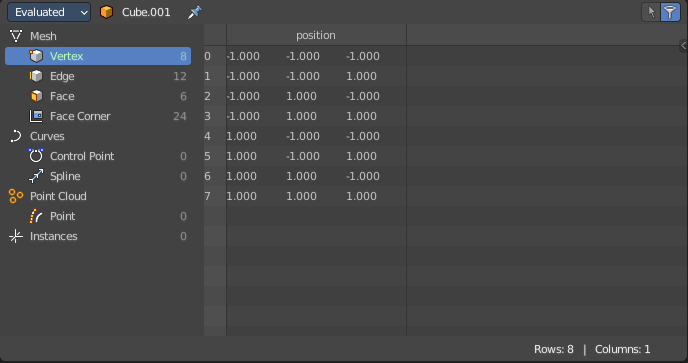The image size is (688, 363).
Task: Click row index 4 in the spreadsheet
Action: pos(207,136)
